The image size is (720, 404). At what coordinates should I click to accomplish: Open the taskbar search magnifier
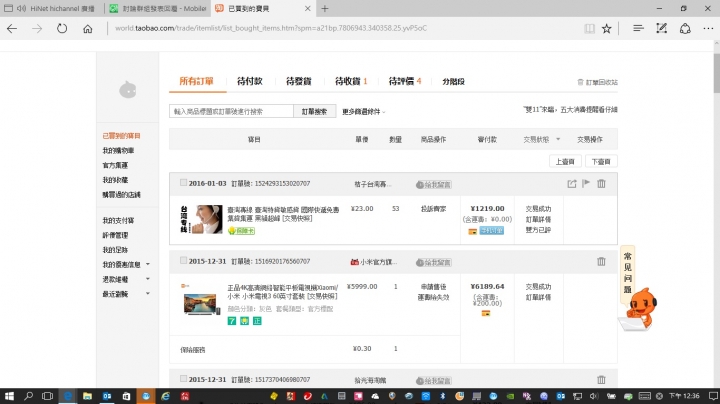click(x=28, y=396)
